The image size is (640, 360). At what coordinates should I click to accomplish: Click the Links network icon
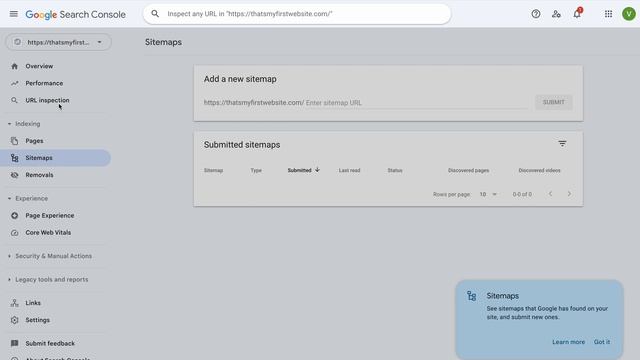(x=15, y=303)
